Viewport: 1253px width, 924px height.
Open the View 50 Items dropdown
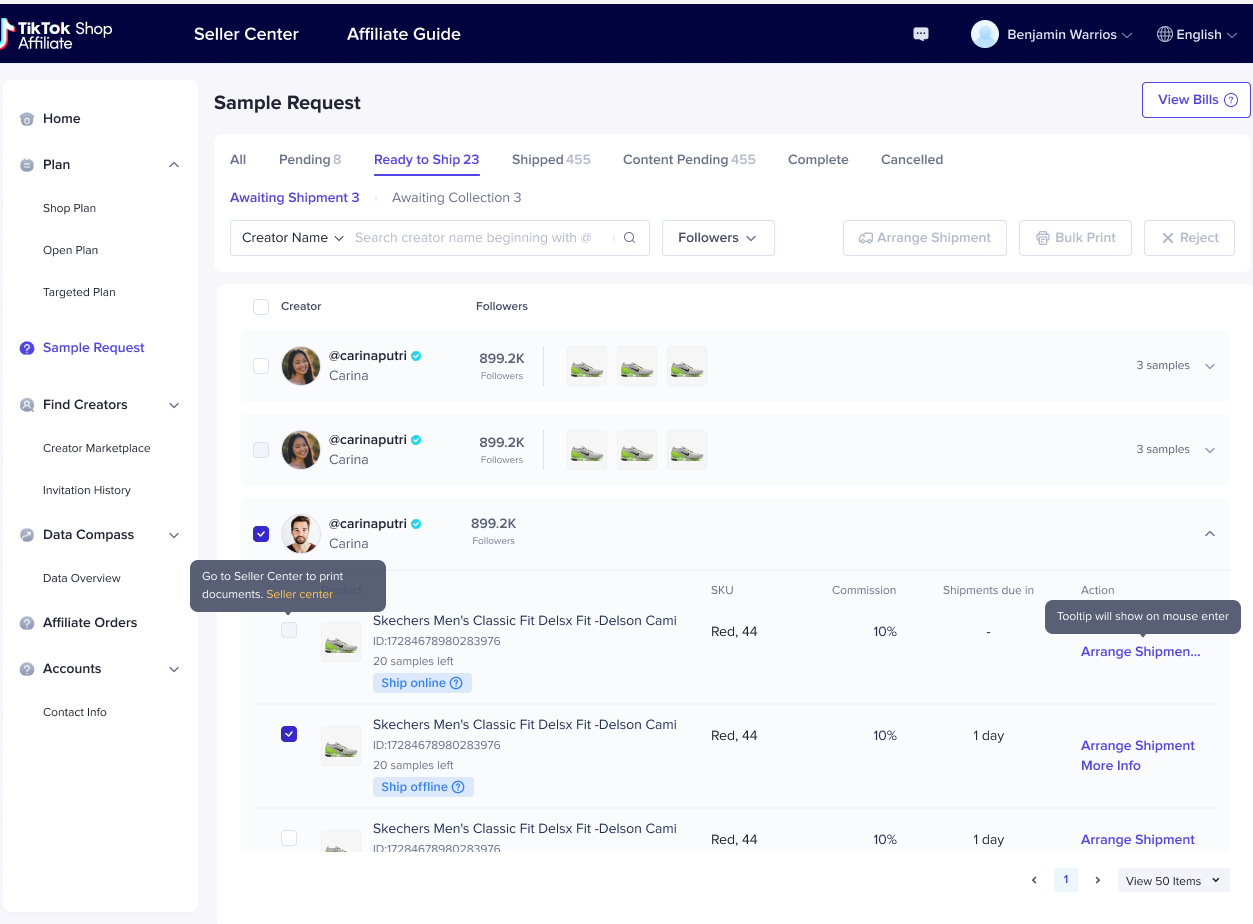tap(1172, 880)
